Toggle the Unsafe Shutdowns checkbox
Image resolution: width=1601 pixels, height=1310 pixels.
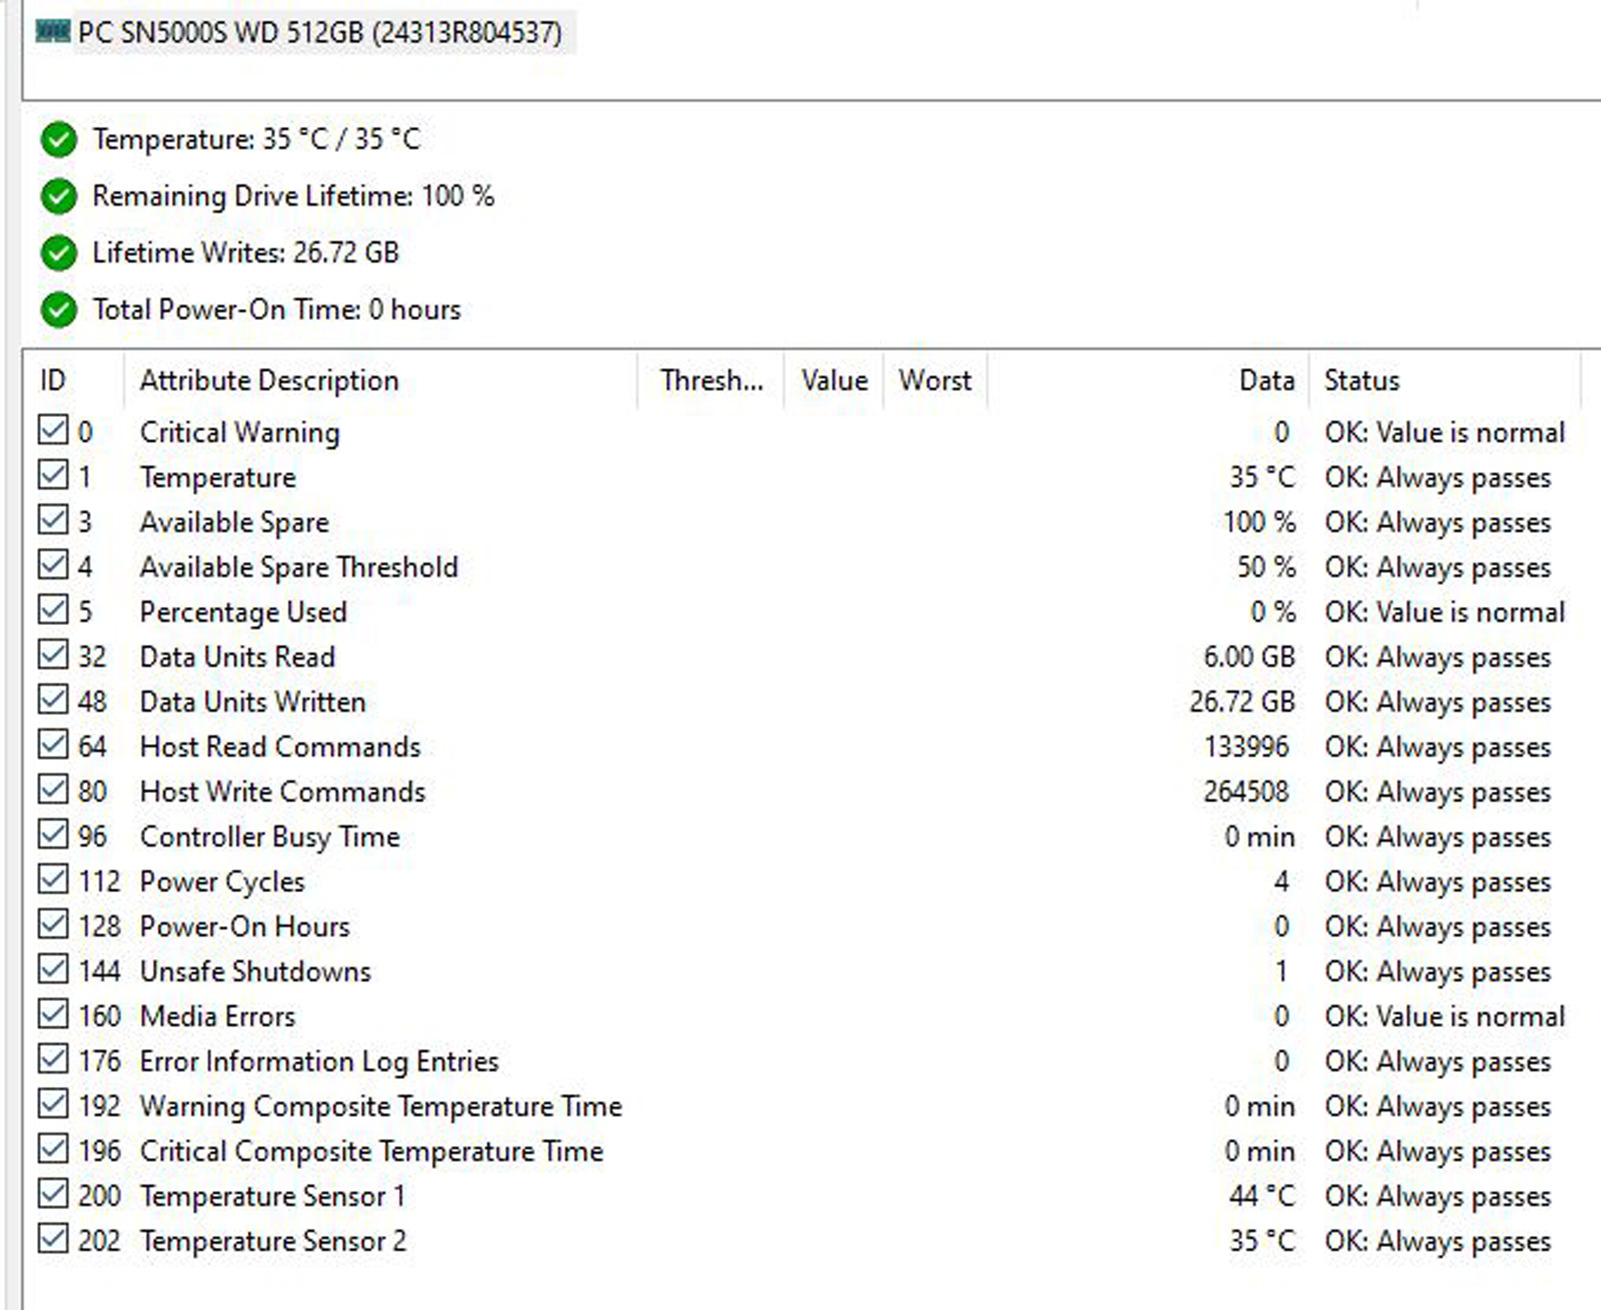[53, 971]
